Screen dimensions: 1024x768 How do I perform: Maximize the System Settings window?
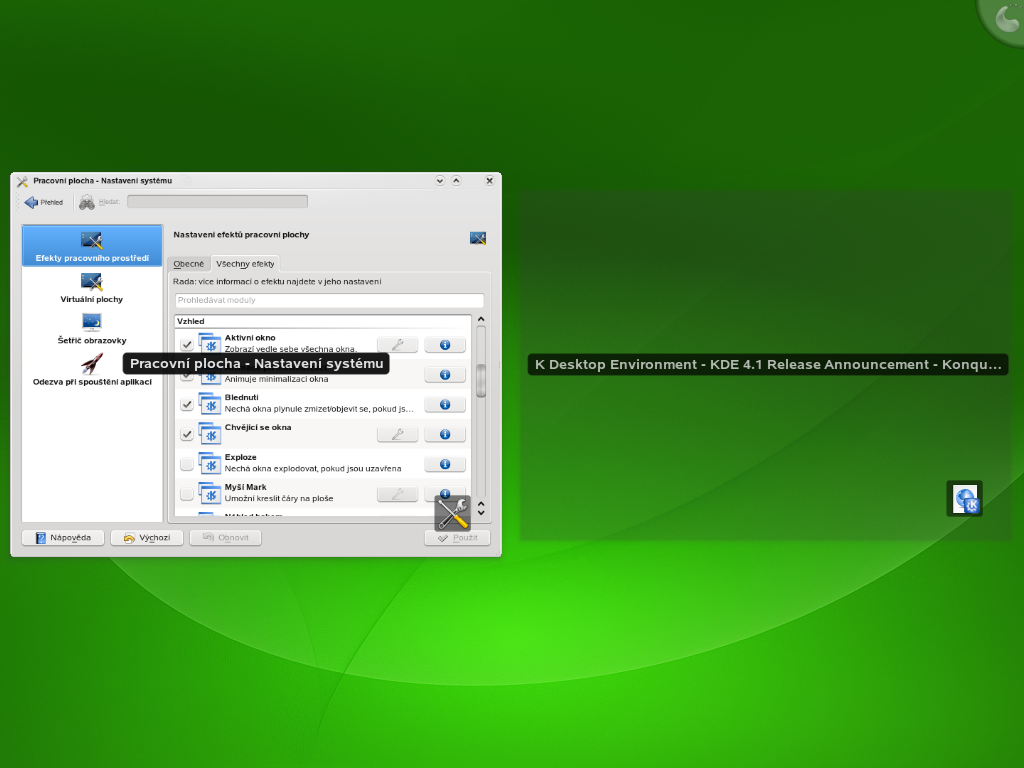pyautogui.click(x=456, y=181)
